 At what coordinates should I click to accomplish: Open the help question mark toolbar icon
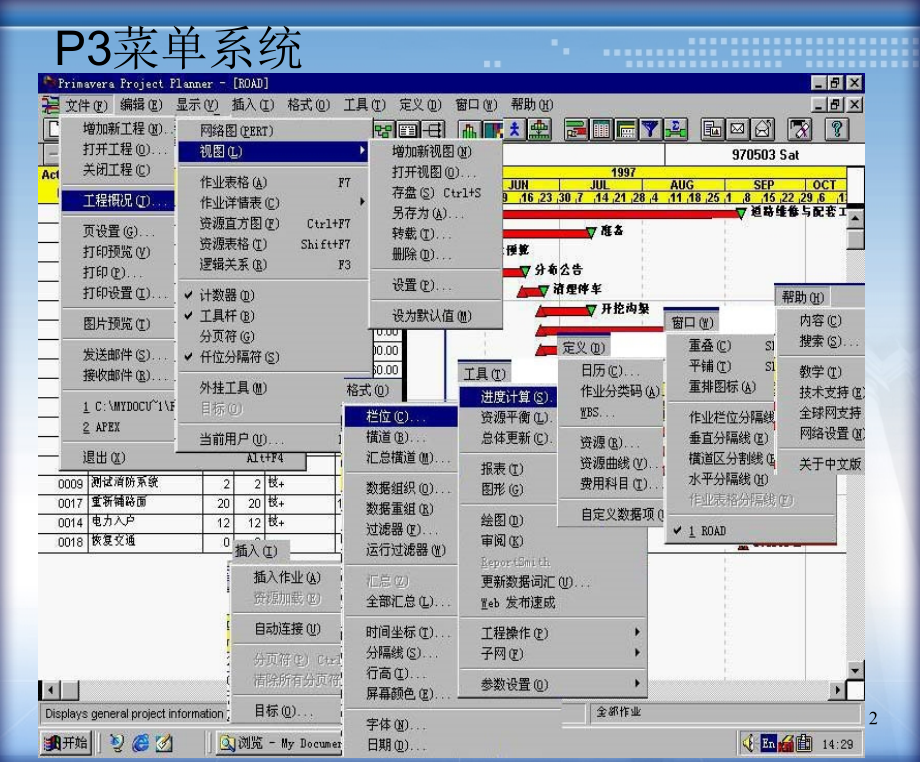click(834, 128)
